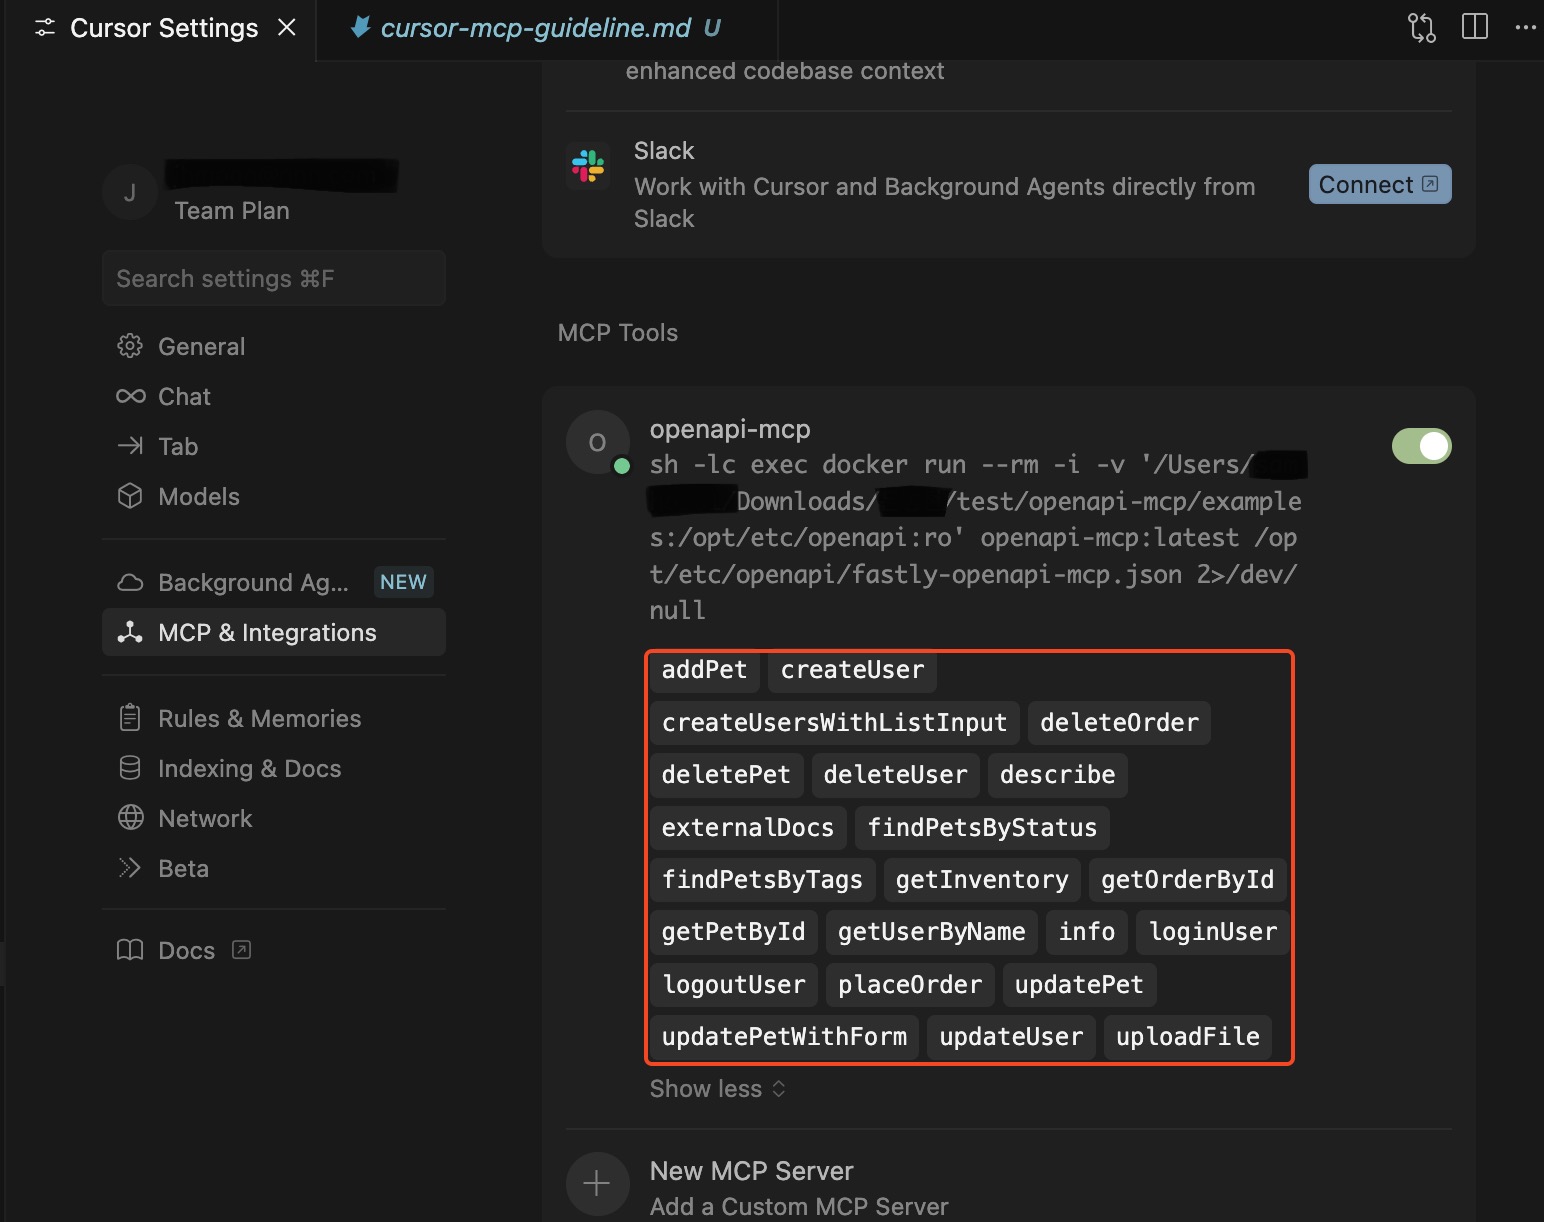Click the getOrderById tool chip
Viewport: 1544px width, 1222px height.
[1187, 880]
